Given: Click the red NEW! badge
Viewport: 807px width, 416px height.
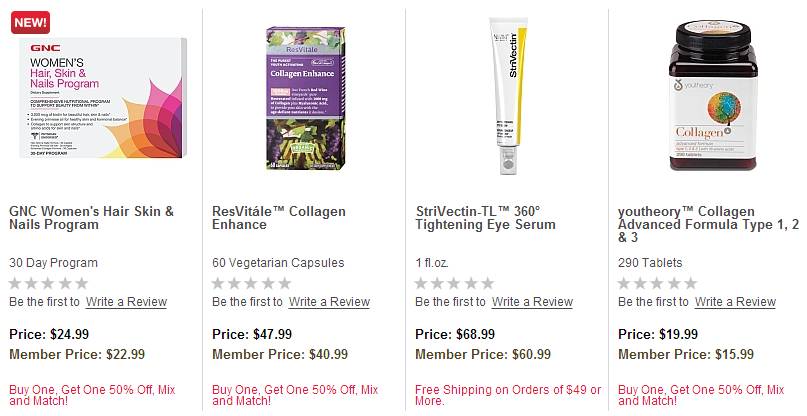Looking at the screenshot, I should click(30, 23).
